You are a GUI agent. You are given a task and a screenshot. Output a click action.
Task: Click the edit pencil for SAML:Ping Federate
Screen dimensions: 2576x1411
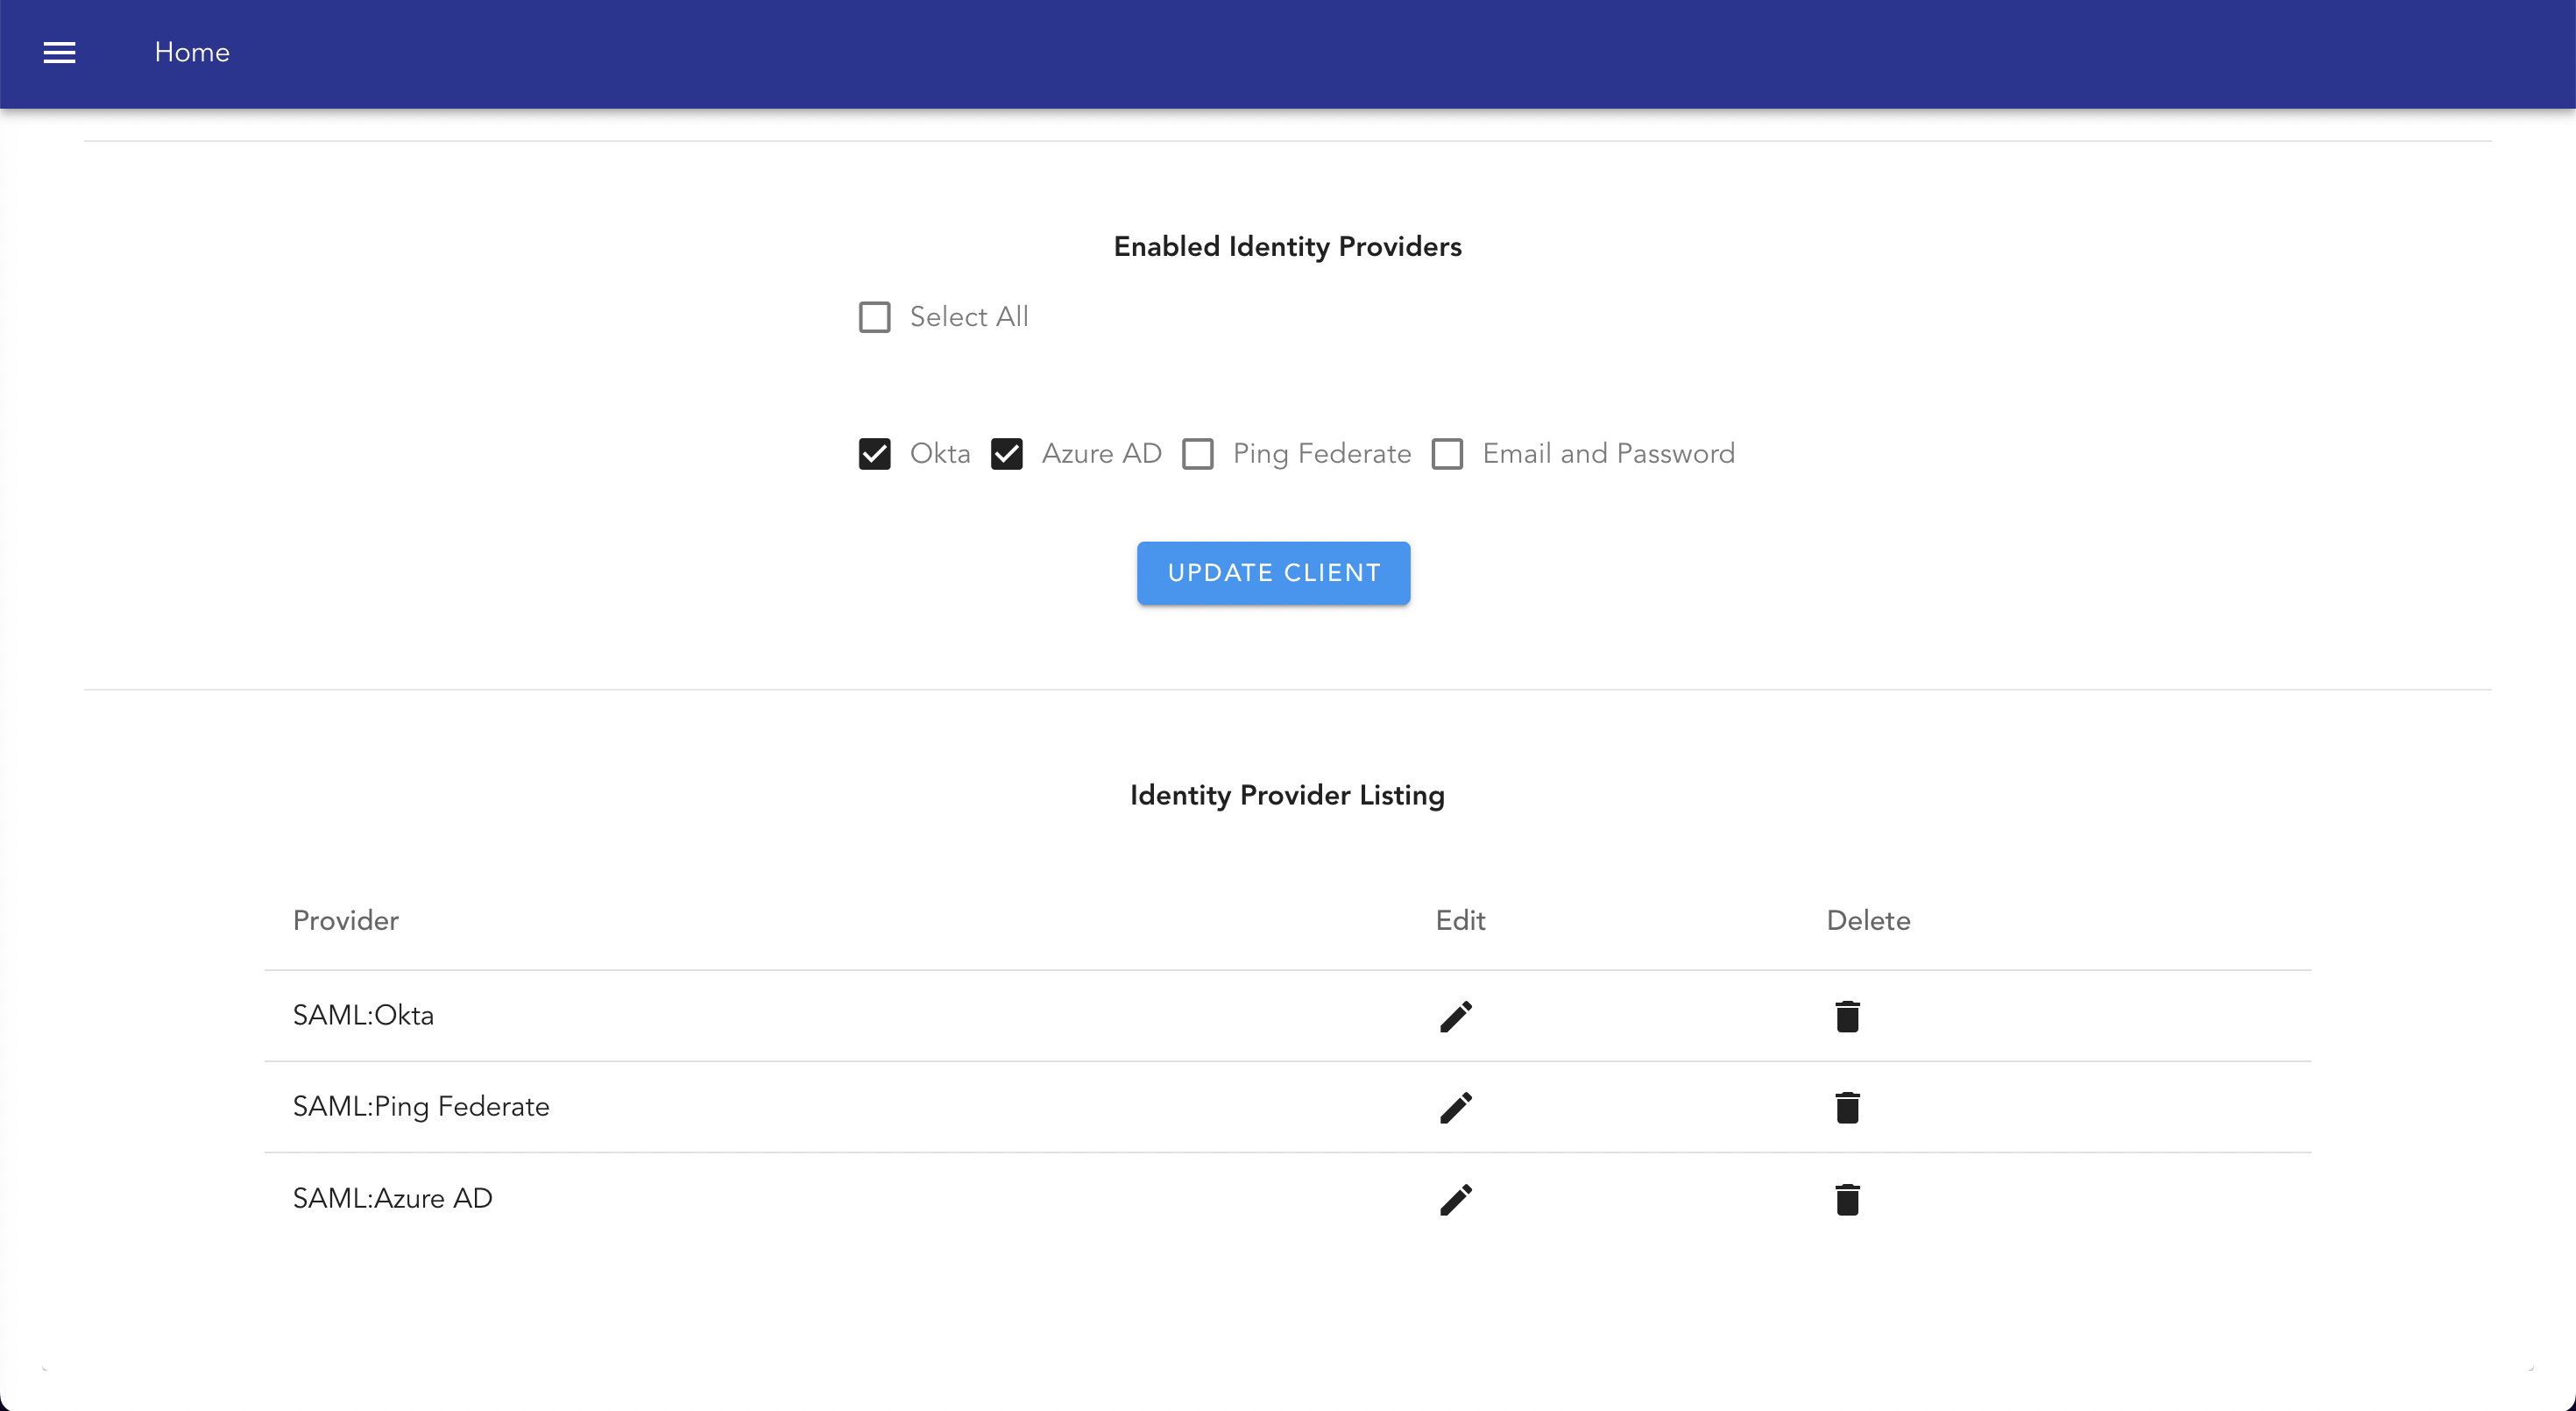1456,1107
